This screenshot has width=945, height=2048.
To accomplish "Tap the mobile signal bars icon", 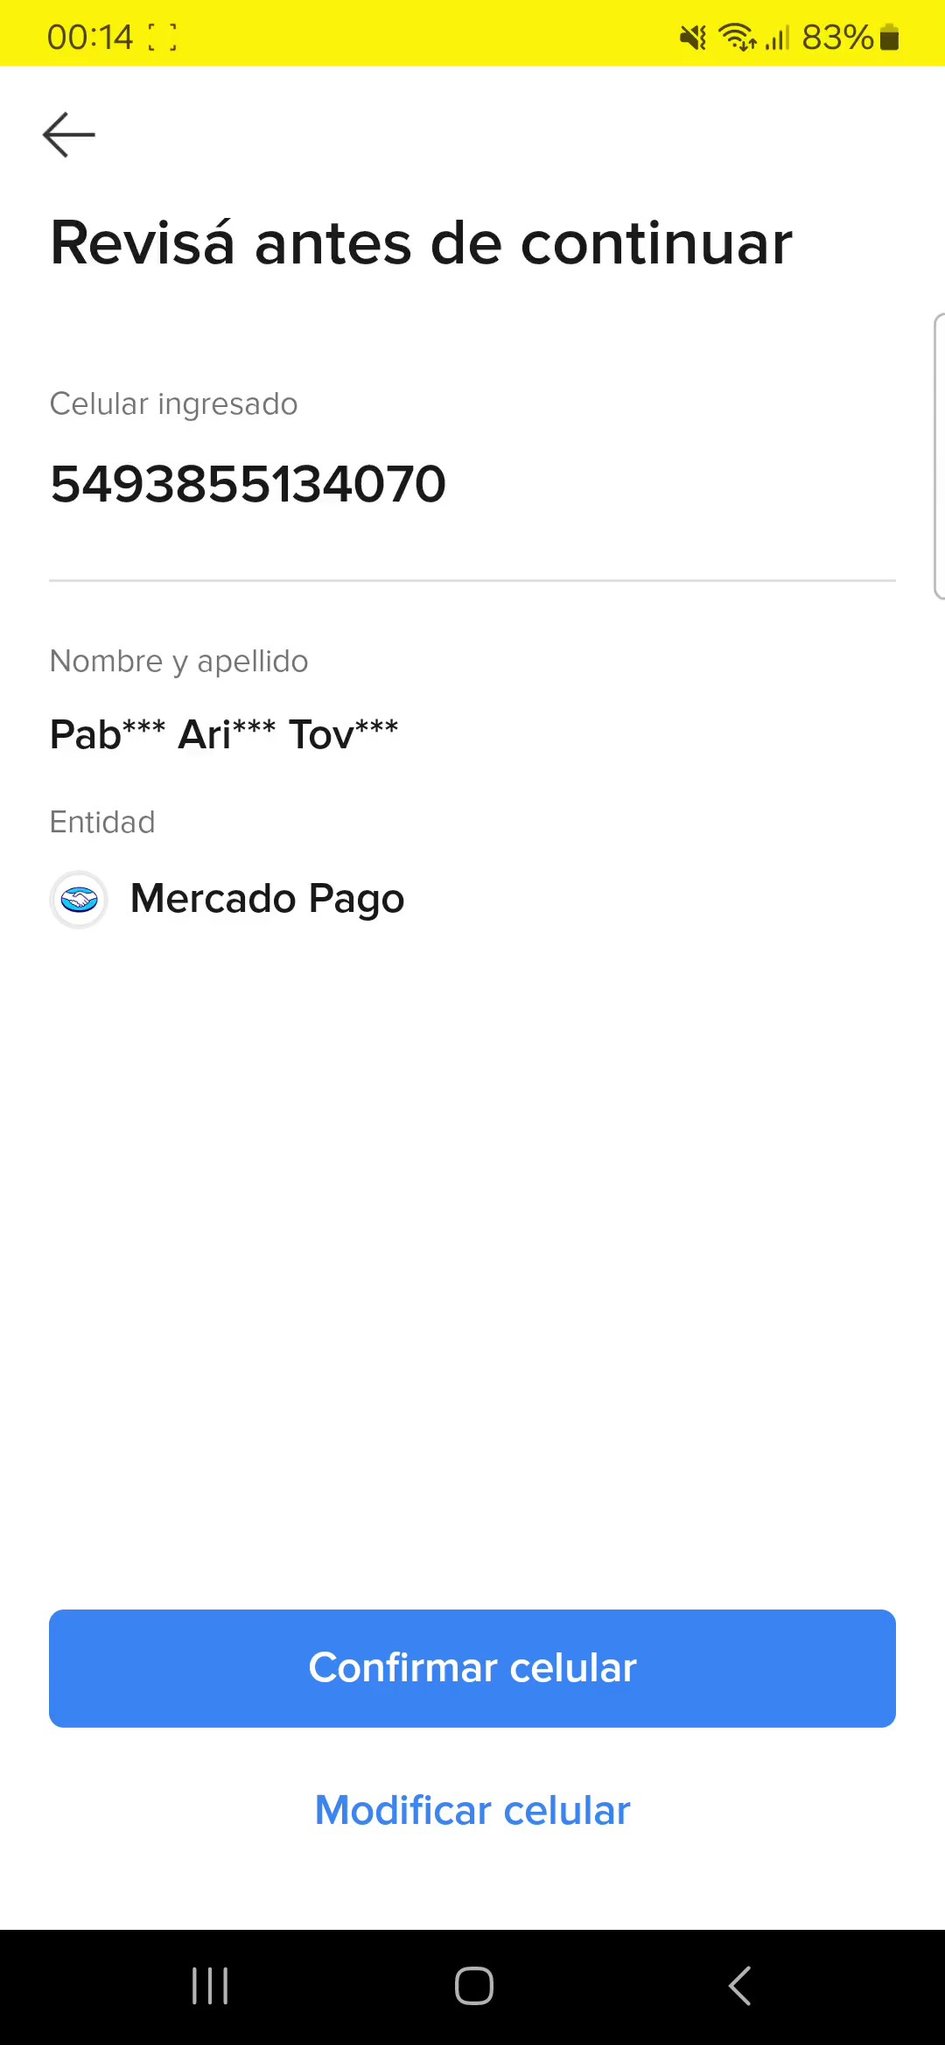I will pos(778,38).
